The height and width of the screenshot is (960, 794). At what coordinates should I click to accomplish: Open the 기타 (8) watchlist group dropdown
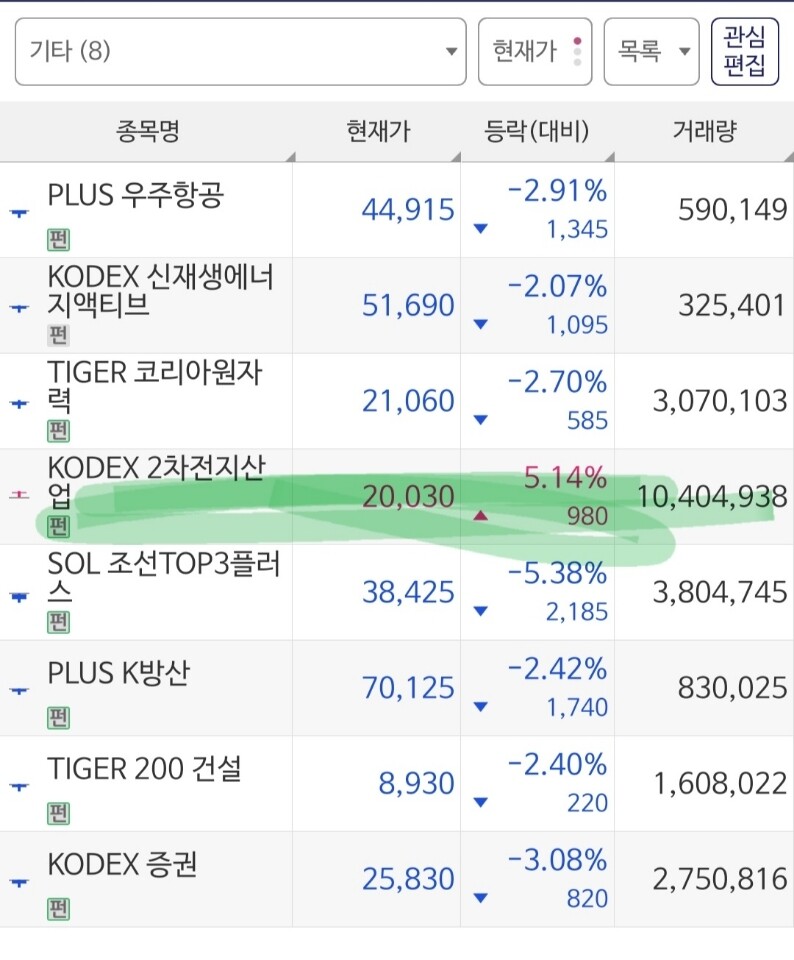241,51
